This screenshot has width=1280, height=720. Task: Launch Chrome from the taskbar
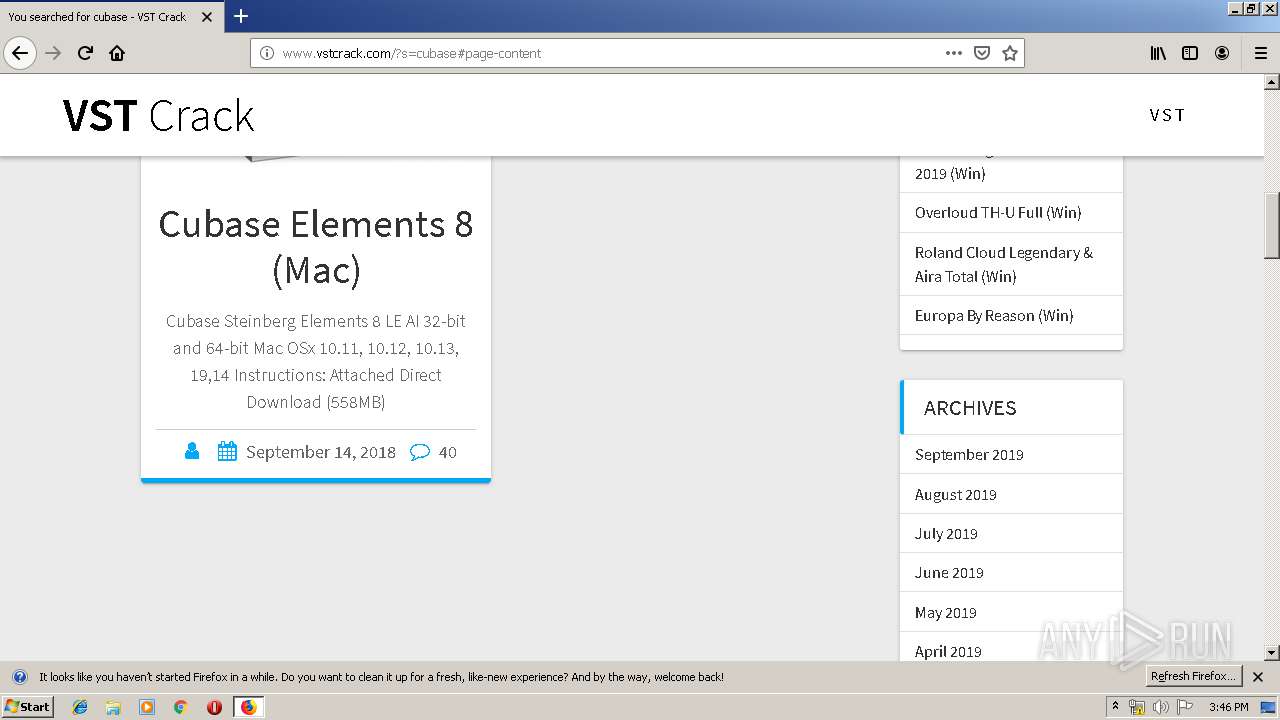pos(180,707)
